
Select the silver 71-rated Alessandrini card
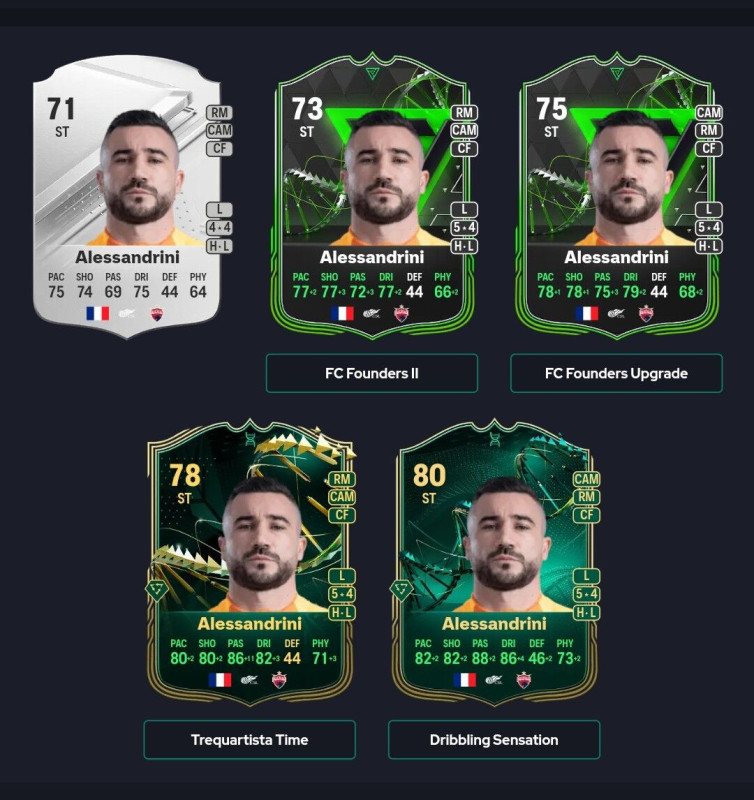pos(127,196)
